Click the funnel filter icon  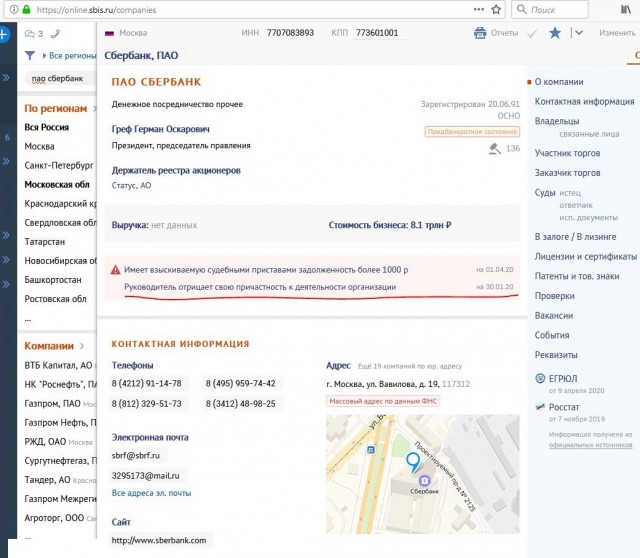pyautogui.click(x=30, y=56)
